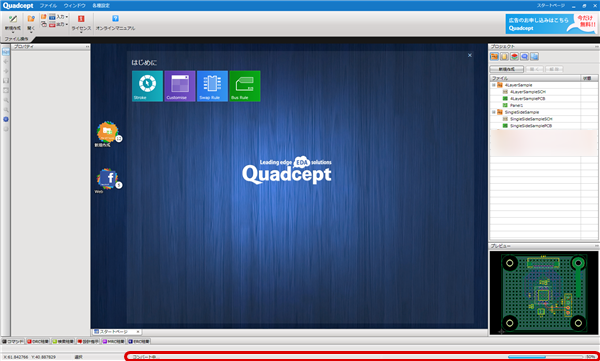This screenshot has height=361, width=600.
Task: Open the Facebook Web shortcut
Action: pos(107,178)
